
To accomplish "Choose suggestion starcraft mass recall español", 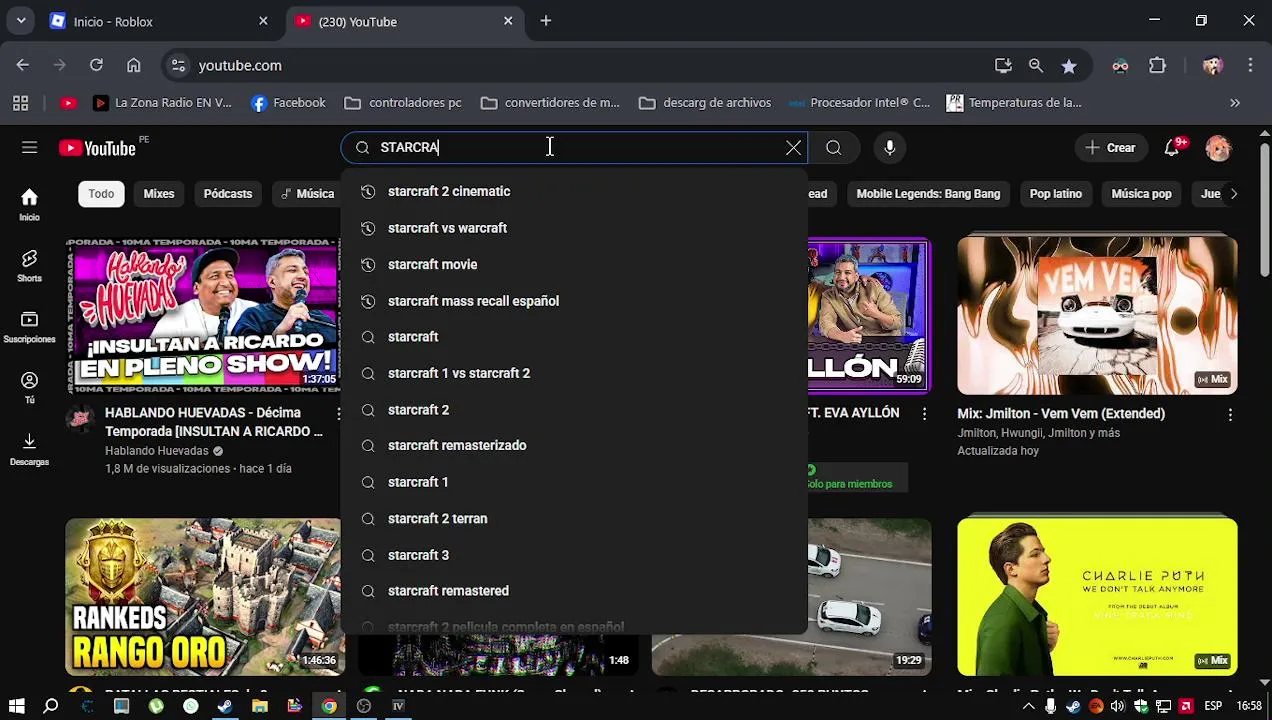I will pyautogui.click(x=574, y=301).
